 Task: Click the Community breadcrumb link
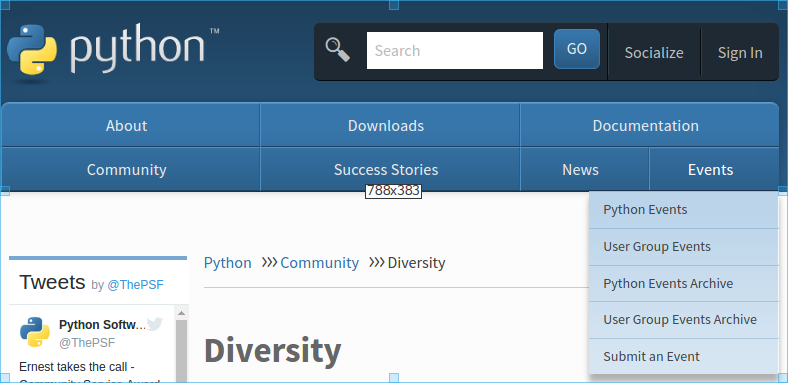click(320, 263)
